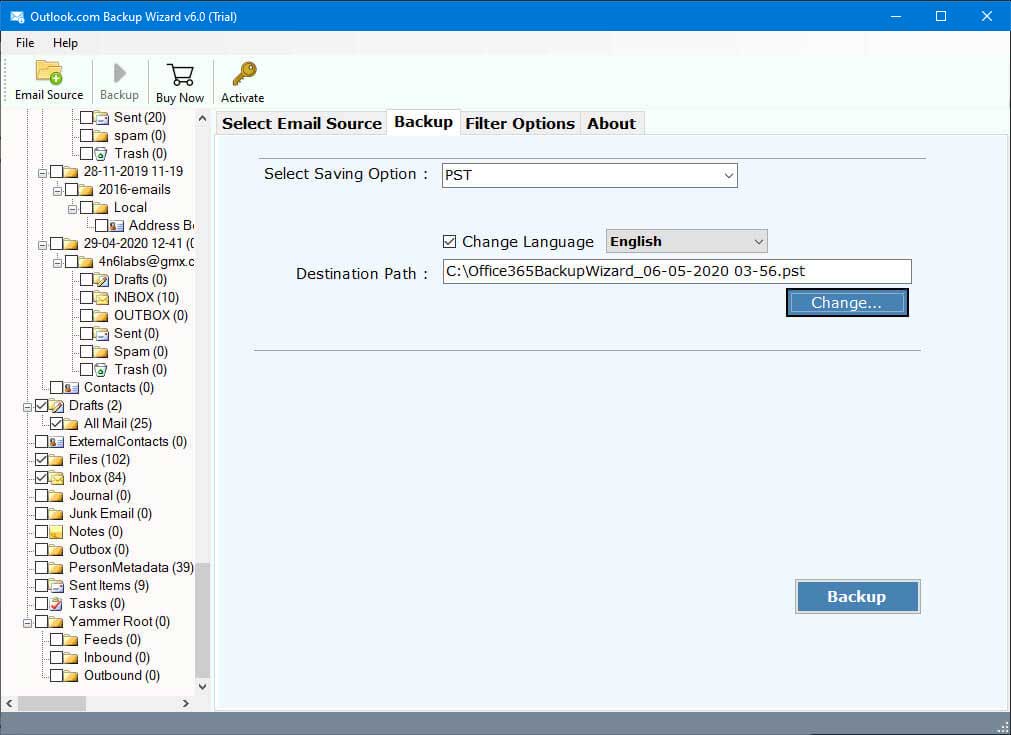1011x735 pixels.
Task: Click the blue Backup button
Action: click(857, 596)
